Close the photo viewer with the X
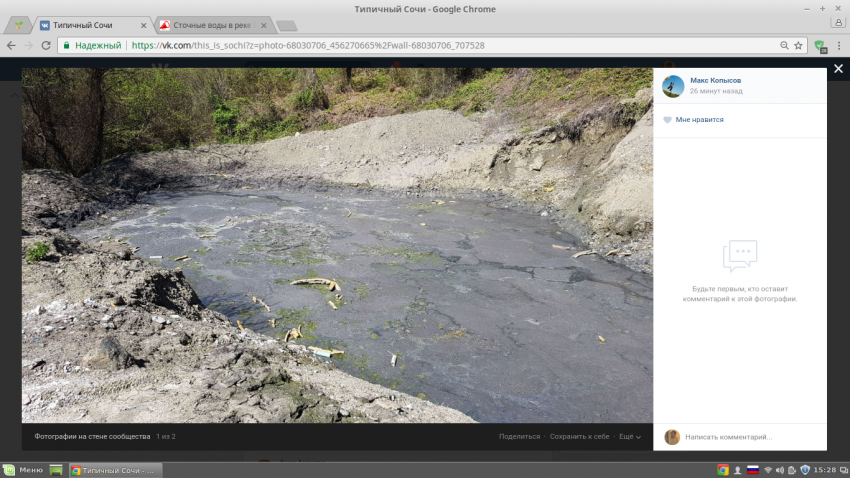This screenshot has height=478, width=850. point(837,72)
